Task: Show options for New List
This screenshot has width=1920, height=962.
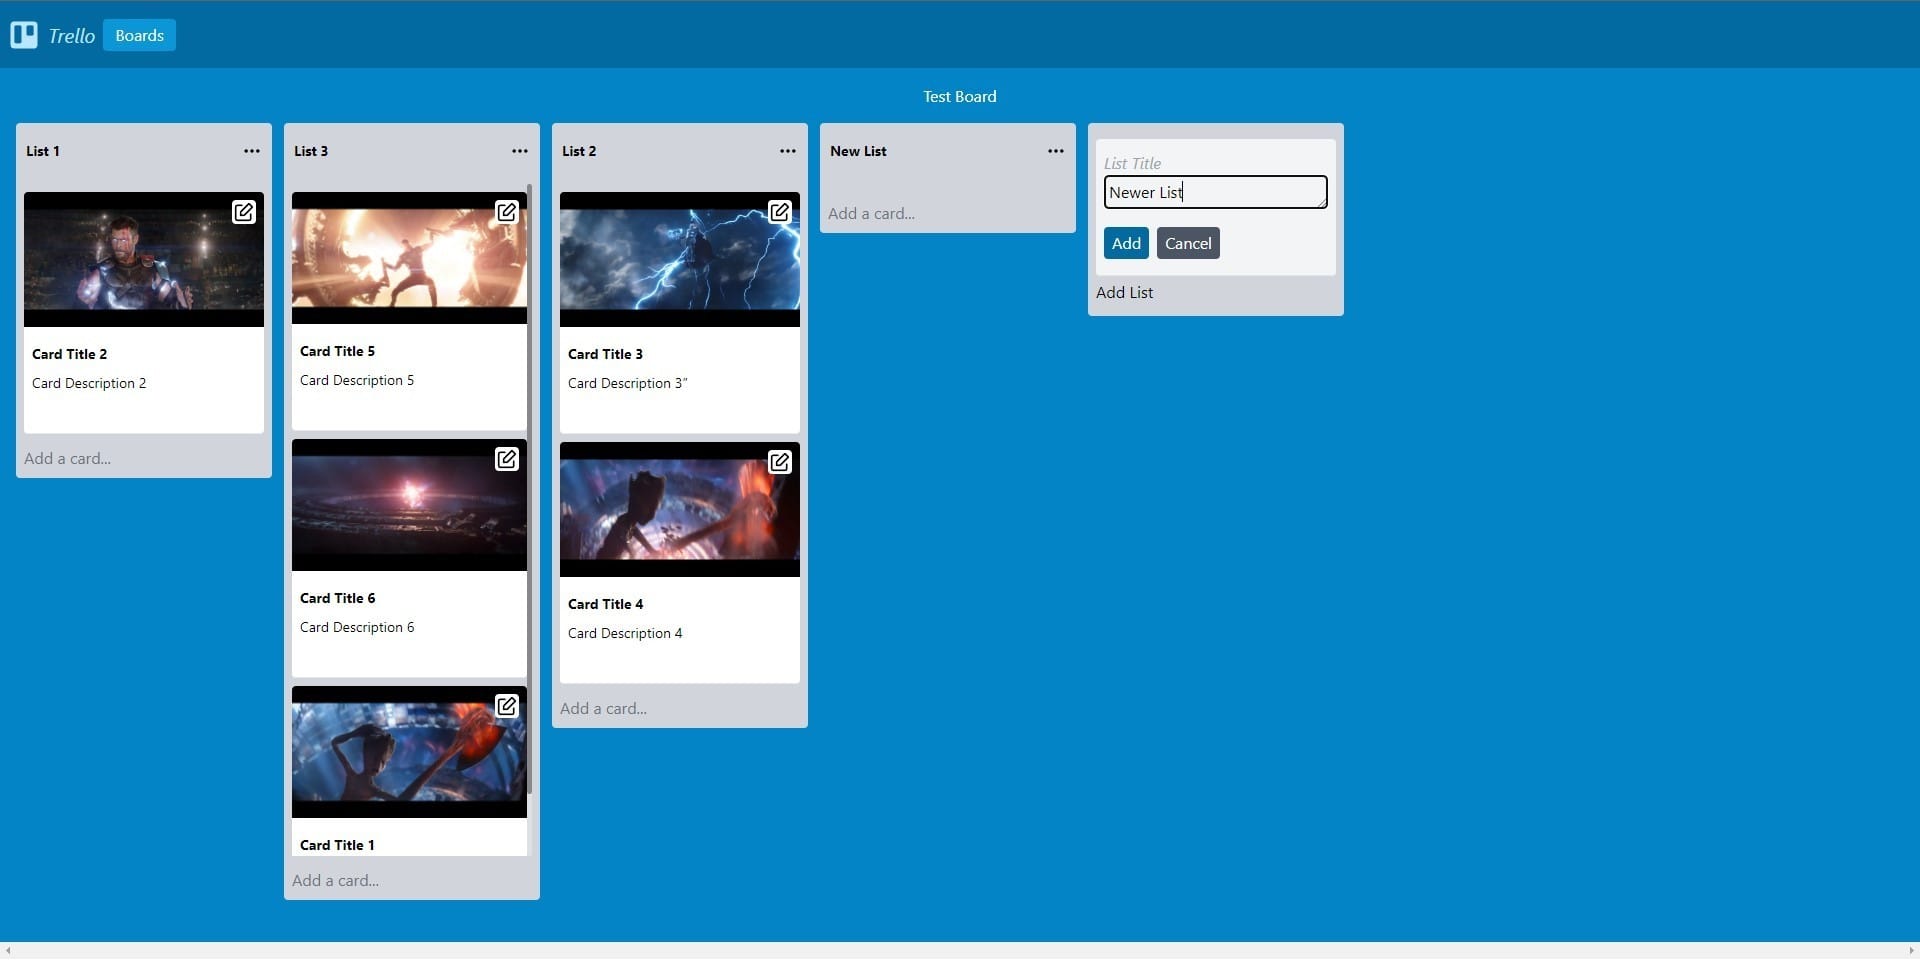Action: click(x=1056, y=151)
